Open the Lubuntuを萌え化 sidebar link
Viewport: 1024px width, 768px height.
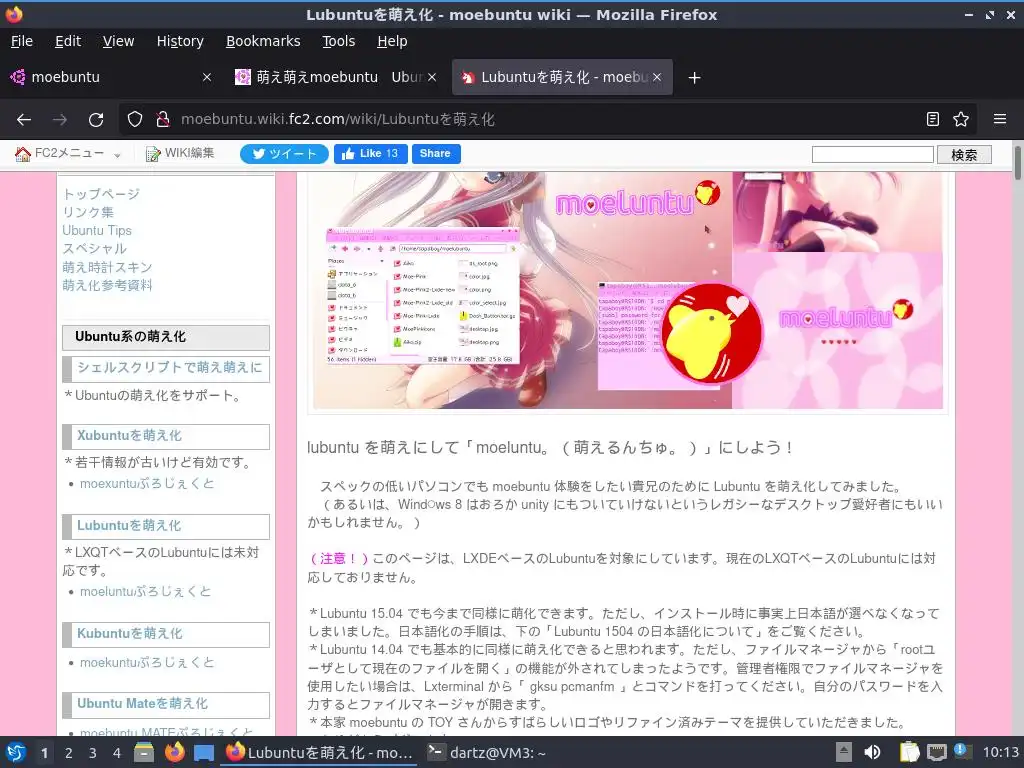pyautogui.click(x=129, y=526)
